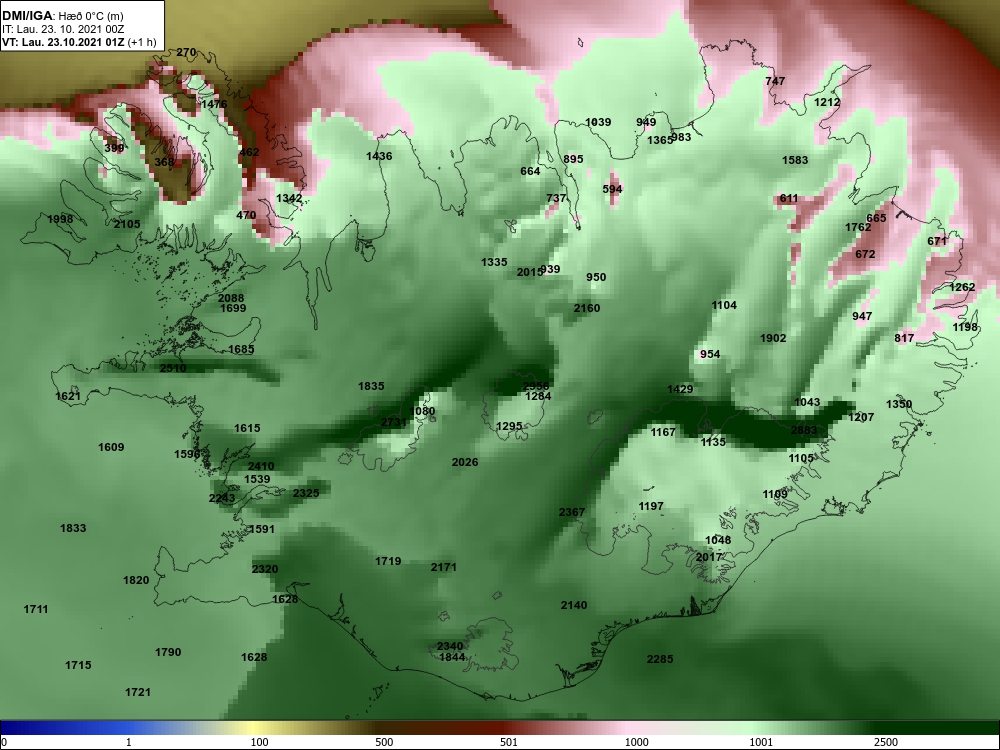This screenshot has height=750, width=1000.
Task: Click the map value 470
Action: [246, 215]
